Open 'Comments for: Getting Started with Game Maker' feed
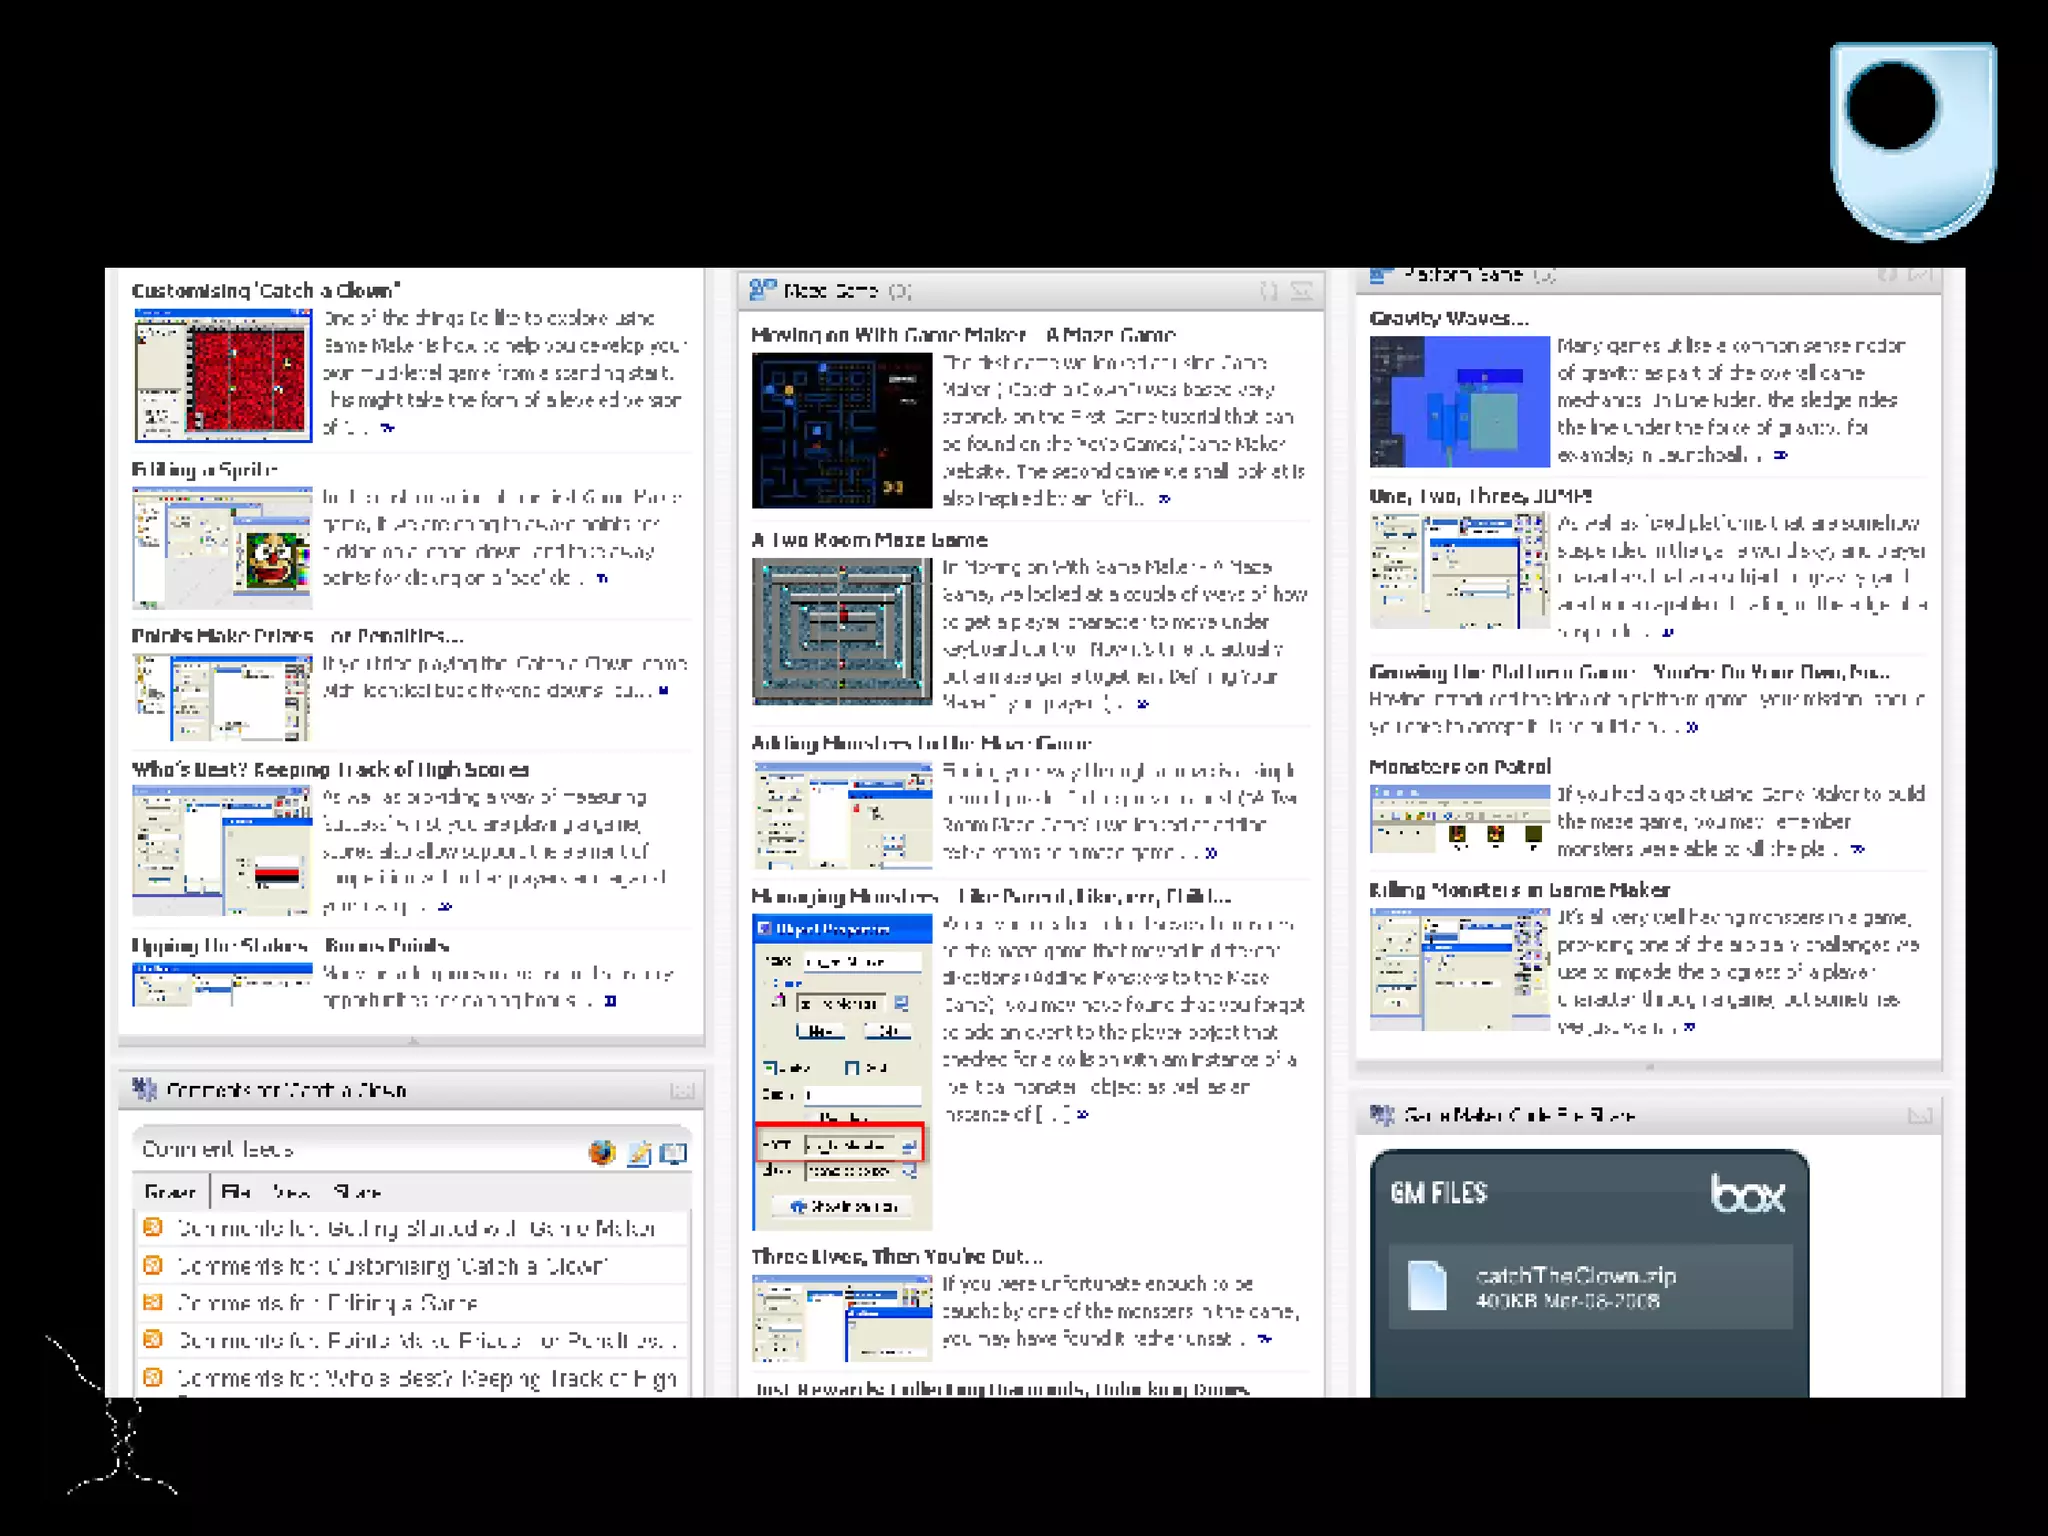 [x=416, y=1228]
